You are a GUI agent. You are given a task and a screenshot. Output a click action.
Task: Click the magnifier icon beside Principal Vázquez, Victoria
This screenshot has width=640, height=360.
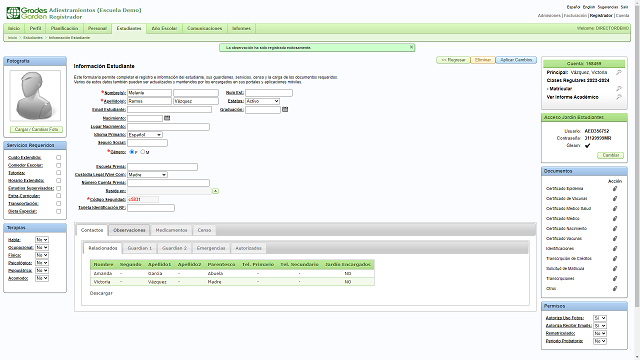[x=619, y=72]
